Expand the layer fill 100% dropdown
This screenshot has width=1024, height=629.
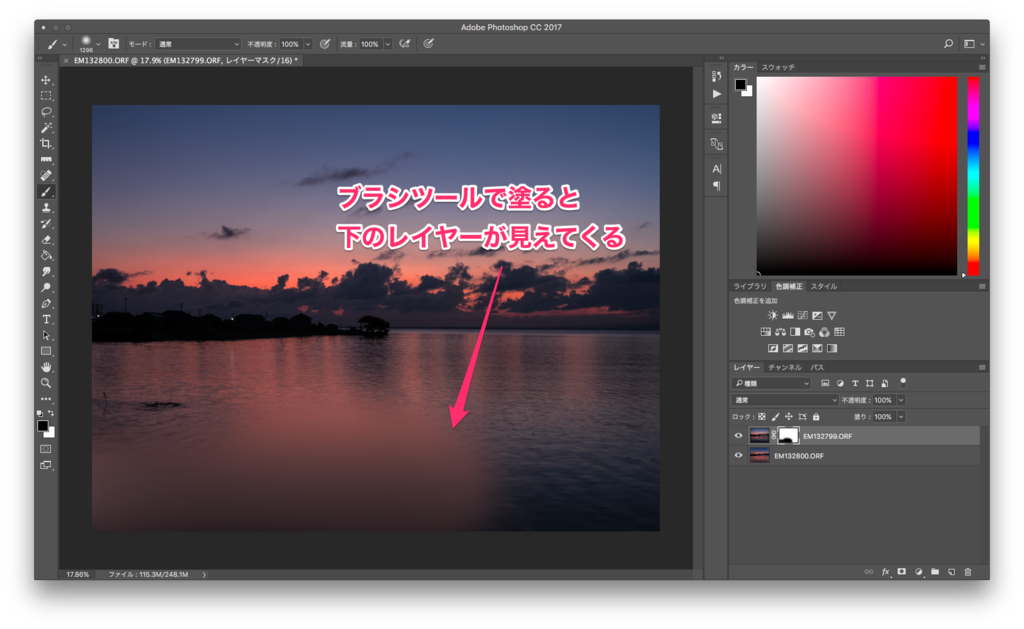(901, 417)
